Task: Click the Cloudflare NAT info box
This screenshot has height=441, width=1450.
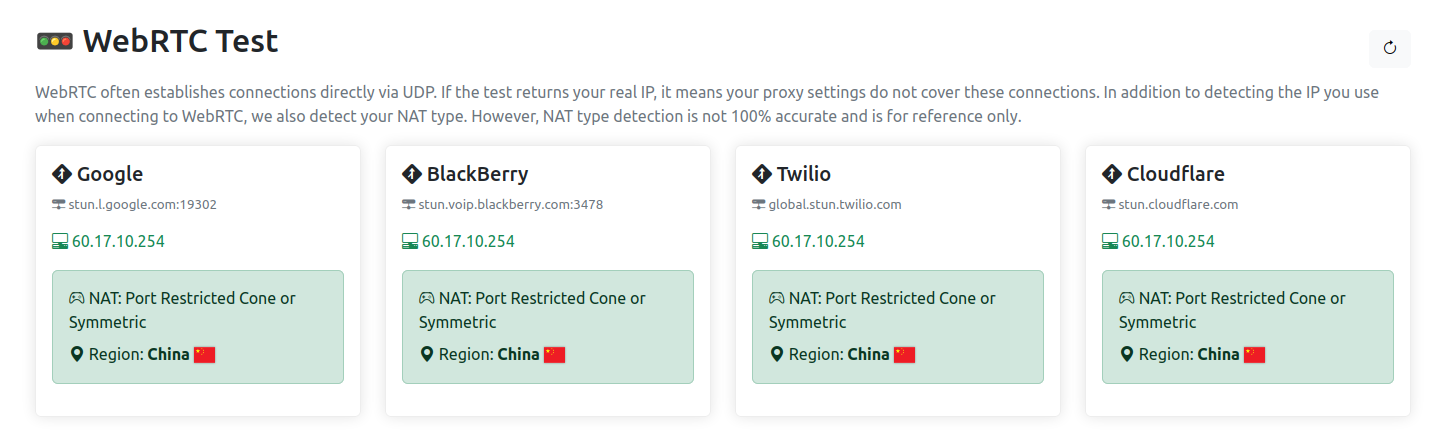Action: coord(1248,327)
